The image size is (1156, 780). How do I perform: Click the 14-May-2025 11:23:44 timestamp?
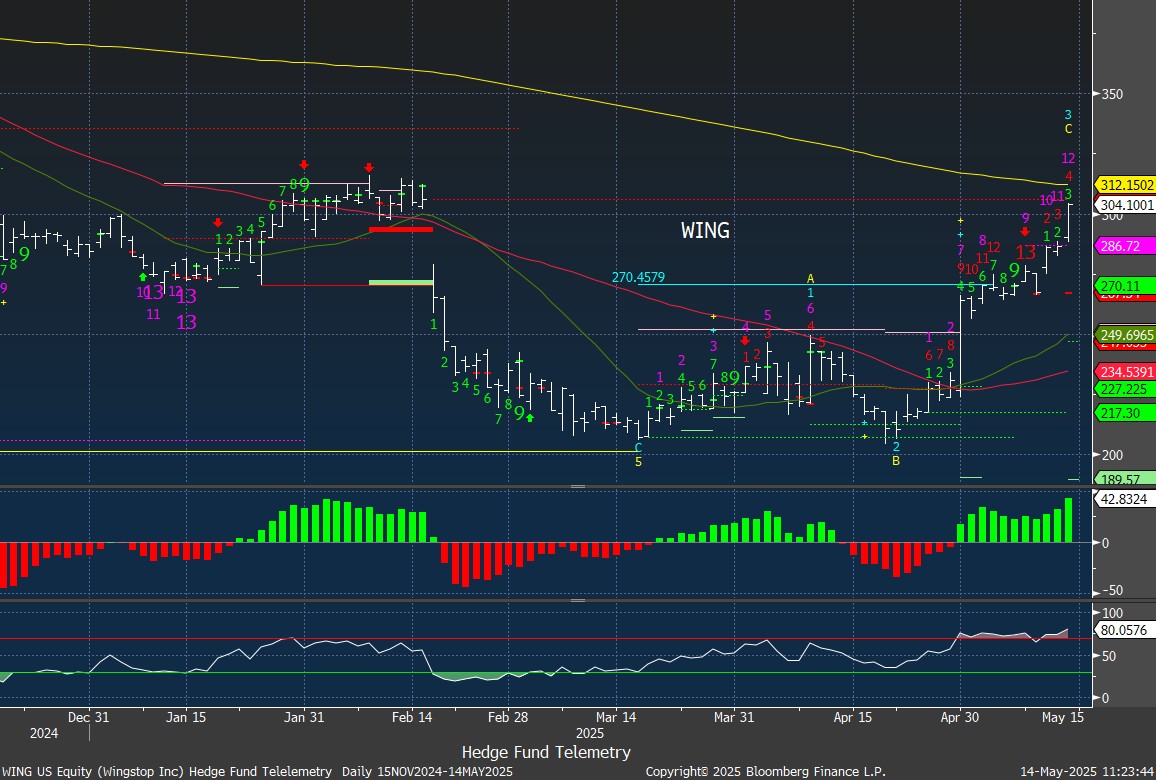[x=1085, y=771]
